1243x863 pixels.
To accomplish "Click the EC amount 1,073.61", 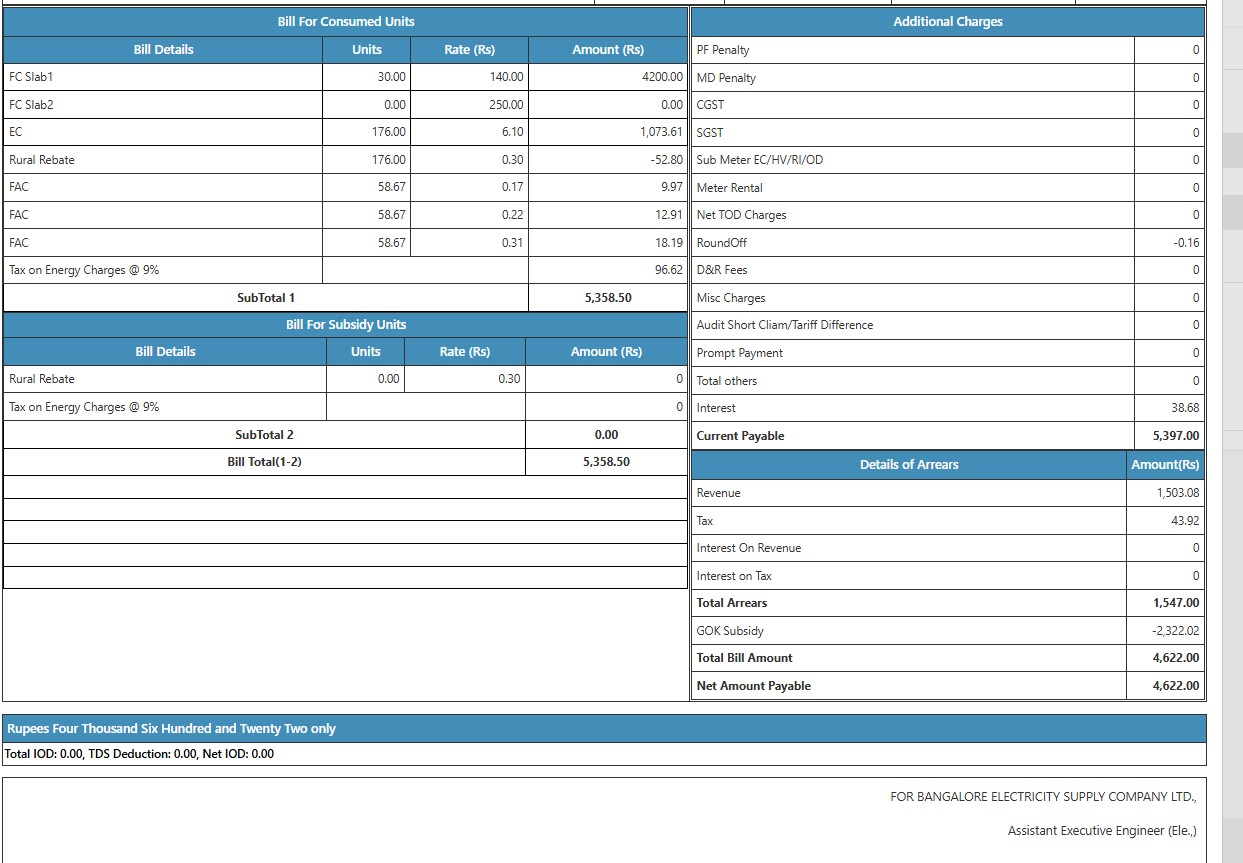I will (661, 132).
